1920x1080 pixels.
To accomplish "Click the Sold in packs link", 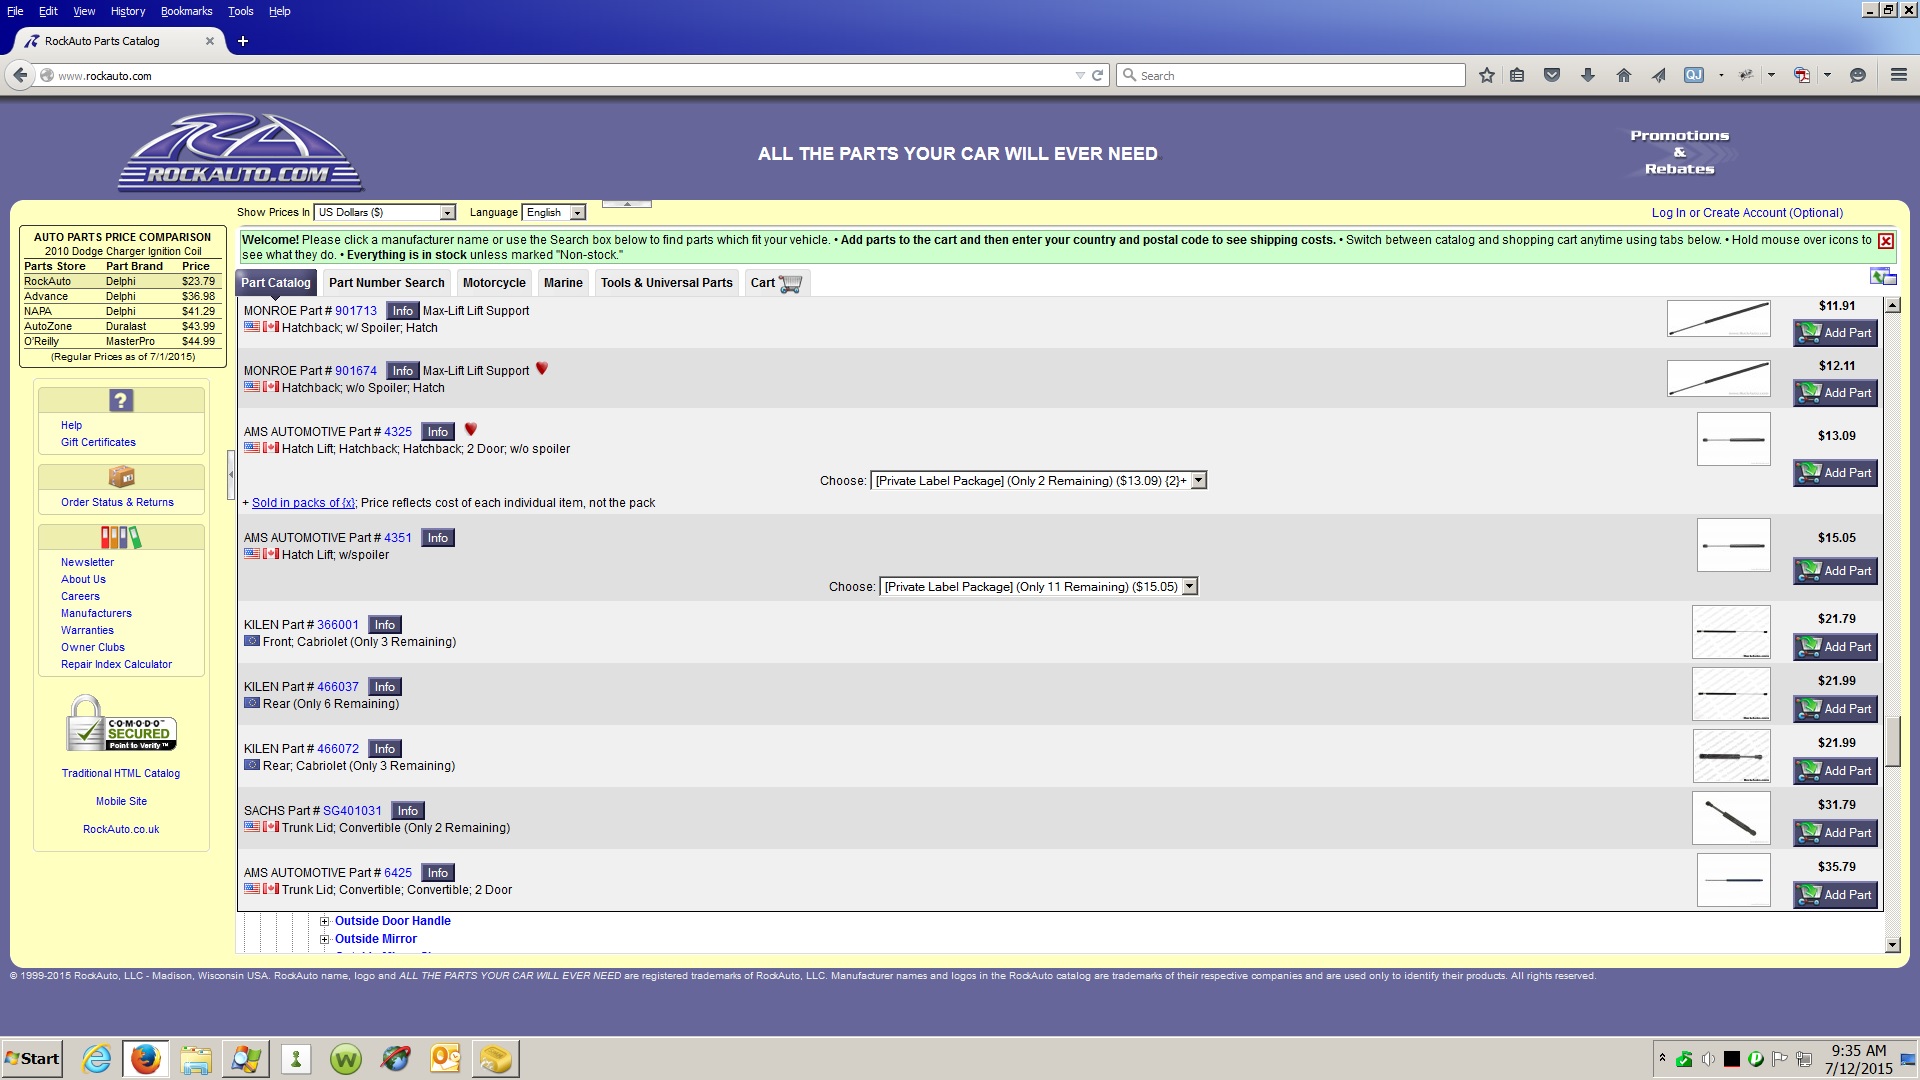I will 303,503.
